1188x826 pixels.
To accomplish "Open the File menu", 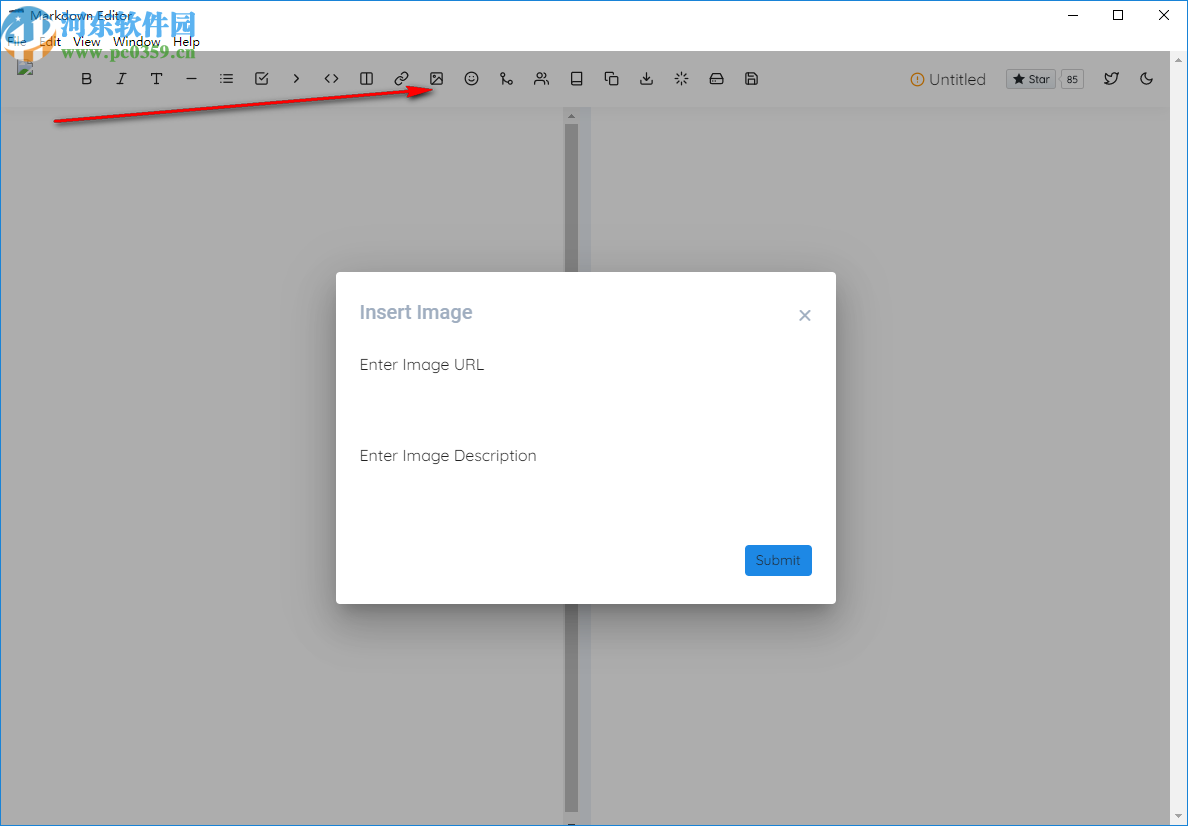I will coord(17,42).
